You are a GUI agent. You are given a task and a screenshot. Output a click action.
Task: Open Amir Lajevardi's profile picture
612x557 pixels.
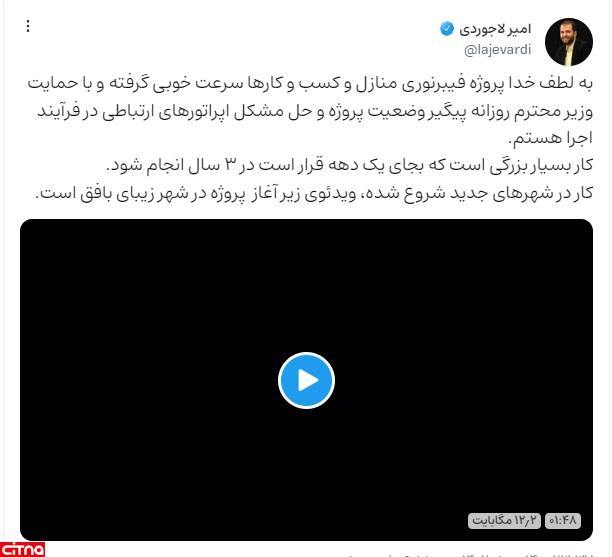(569, 42)
